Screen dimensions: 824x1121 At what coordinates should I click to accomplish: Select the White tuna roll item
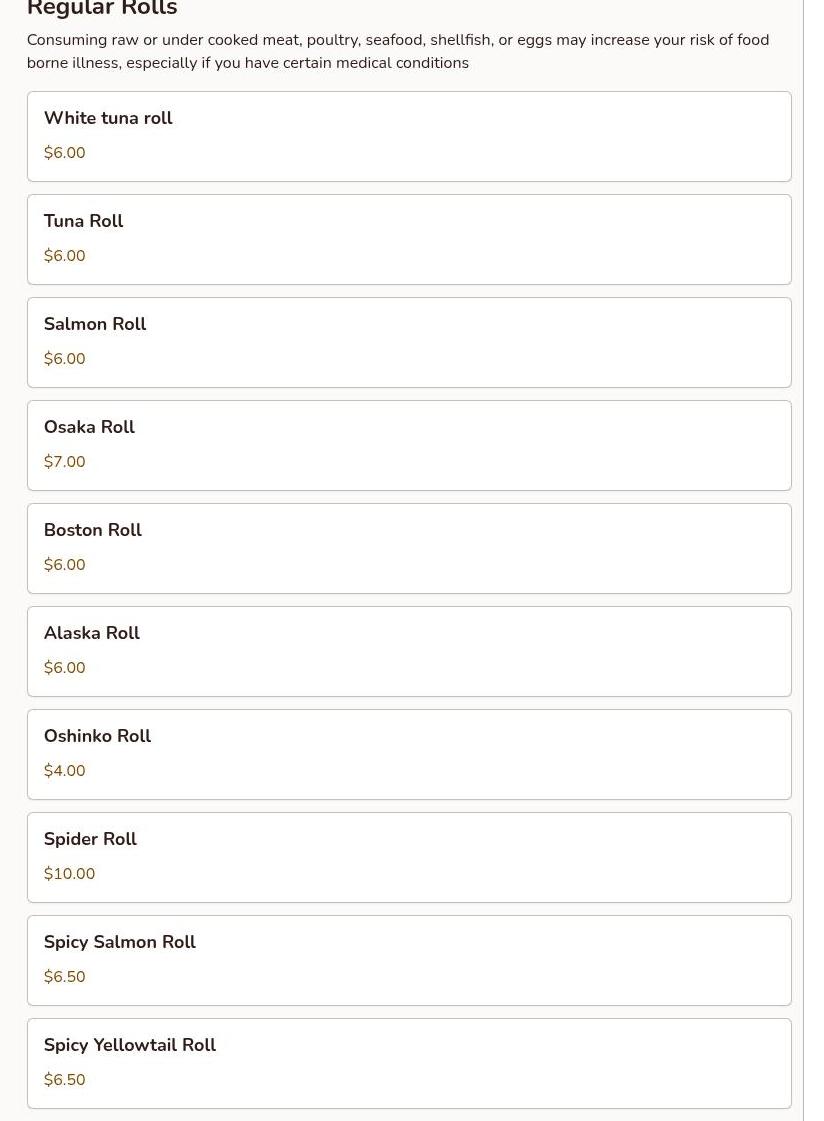409,136
